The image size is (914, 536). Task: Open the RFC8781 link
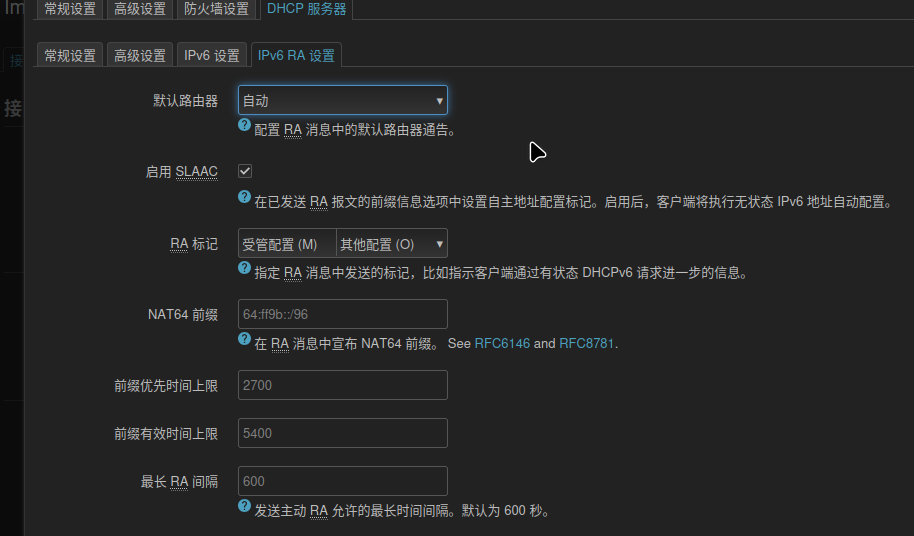click(x=586, y=344)
